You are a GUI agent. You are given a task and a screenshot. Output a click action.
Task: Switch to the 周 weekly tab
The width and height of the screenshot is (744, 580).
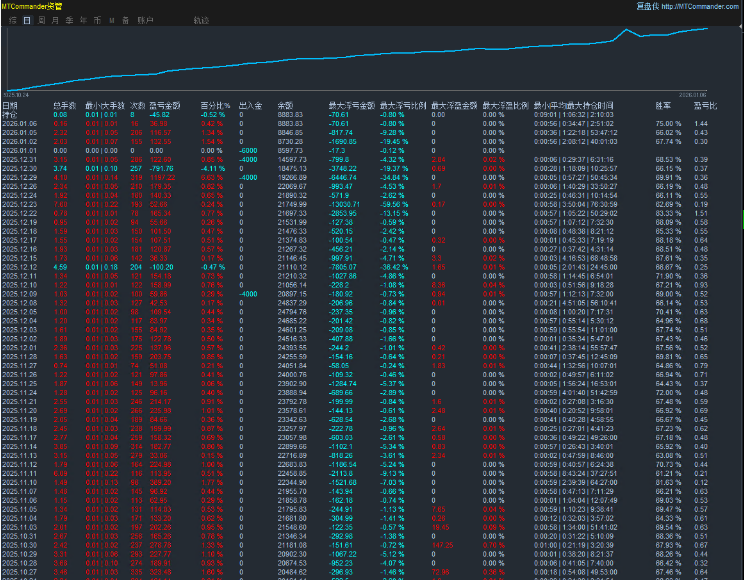[x=41, y=20]
